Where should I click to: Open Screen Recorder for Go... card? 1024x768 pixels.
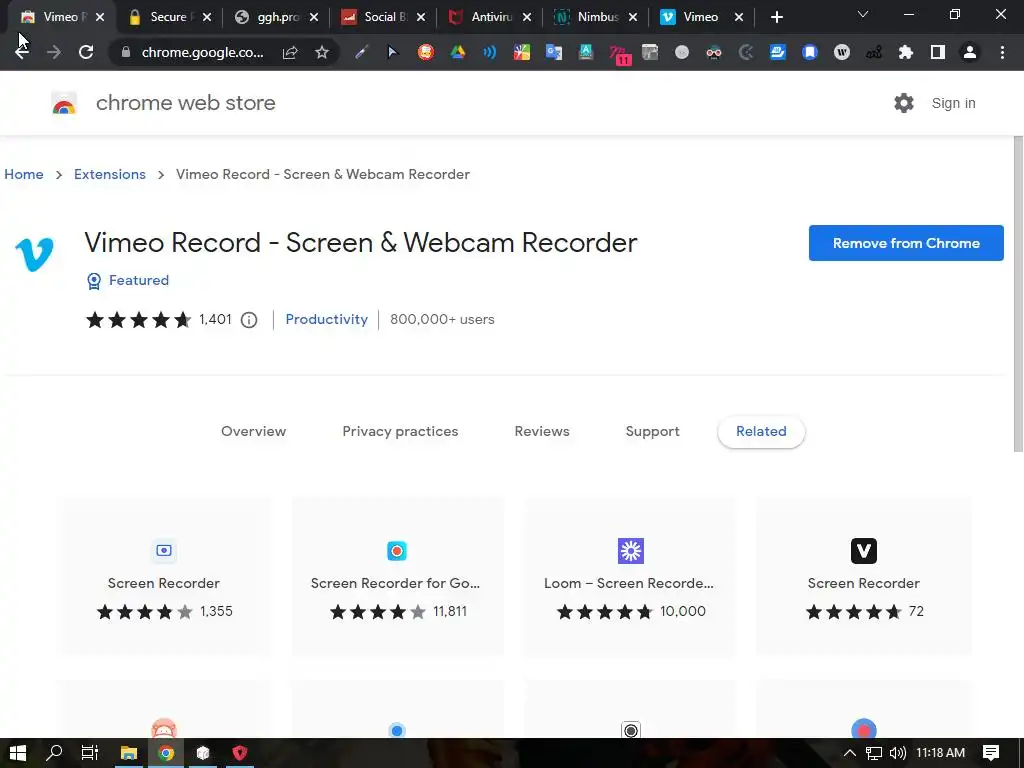[396, 576]
